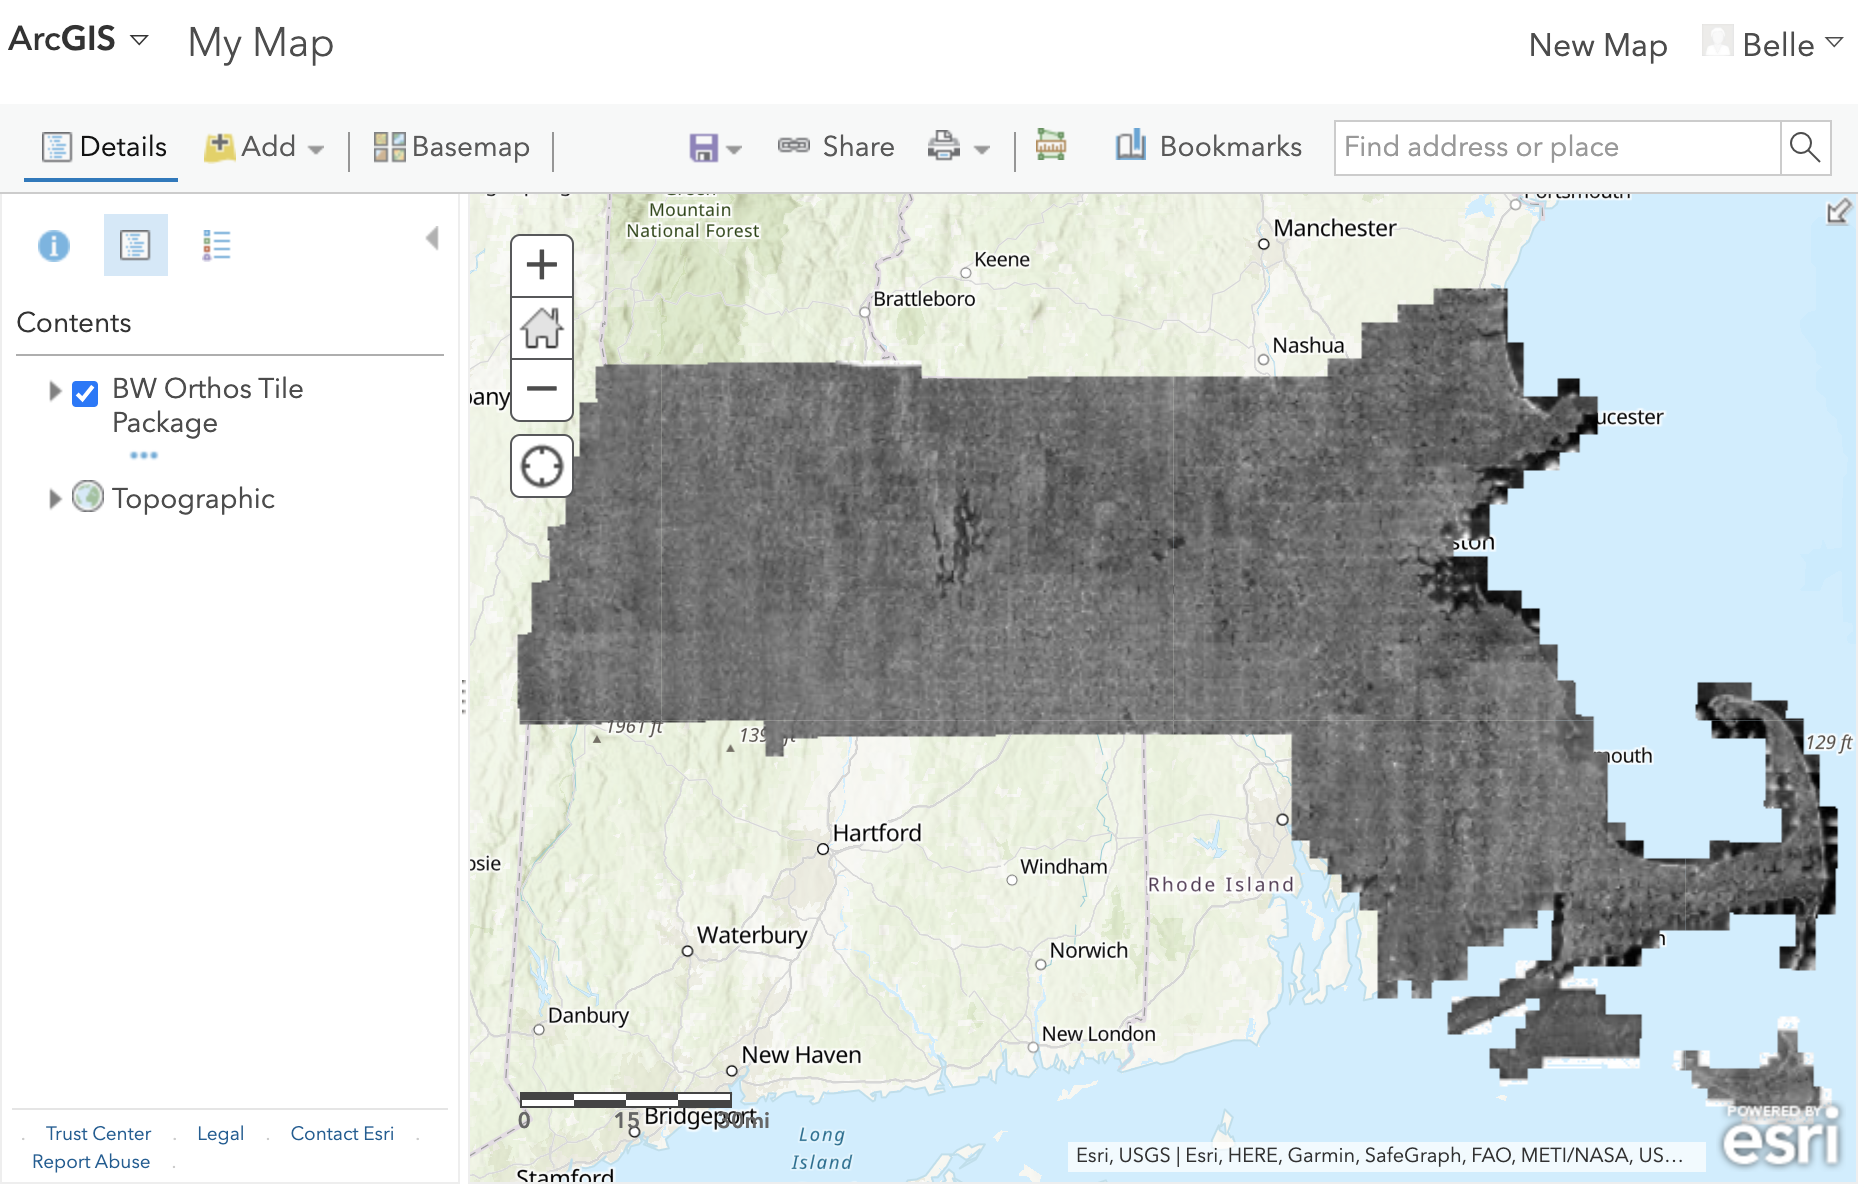Click the Esri logo on map

pos(1781,1136)
